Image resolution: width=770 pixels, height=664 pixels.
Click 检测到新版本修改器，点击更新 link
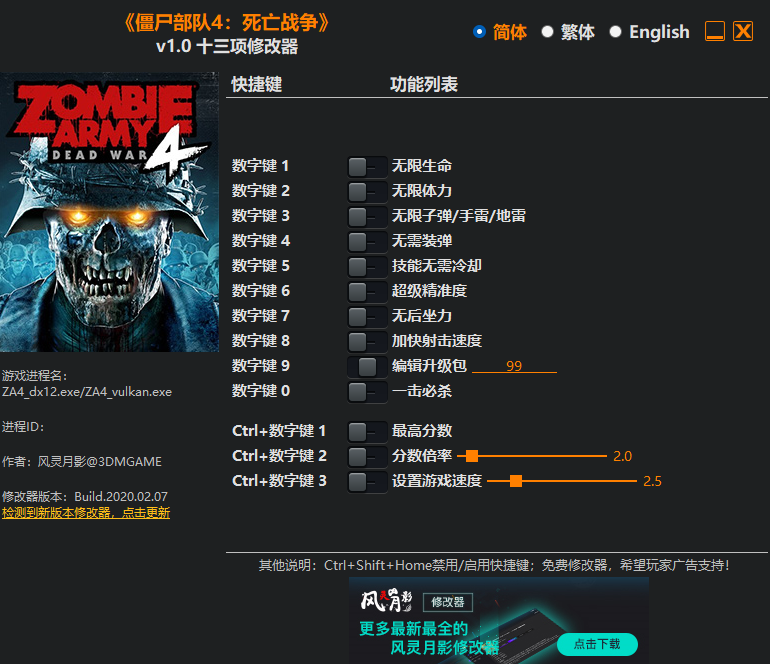(x=86, y=513)
